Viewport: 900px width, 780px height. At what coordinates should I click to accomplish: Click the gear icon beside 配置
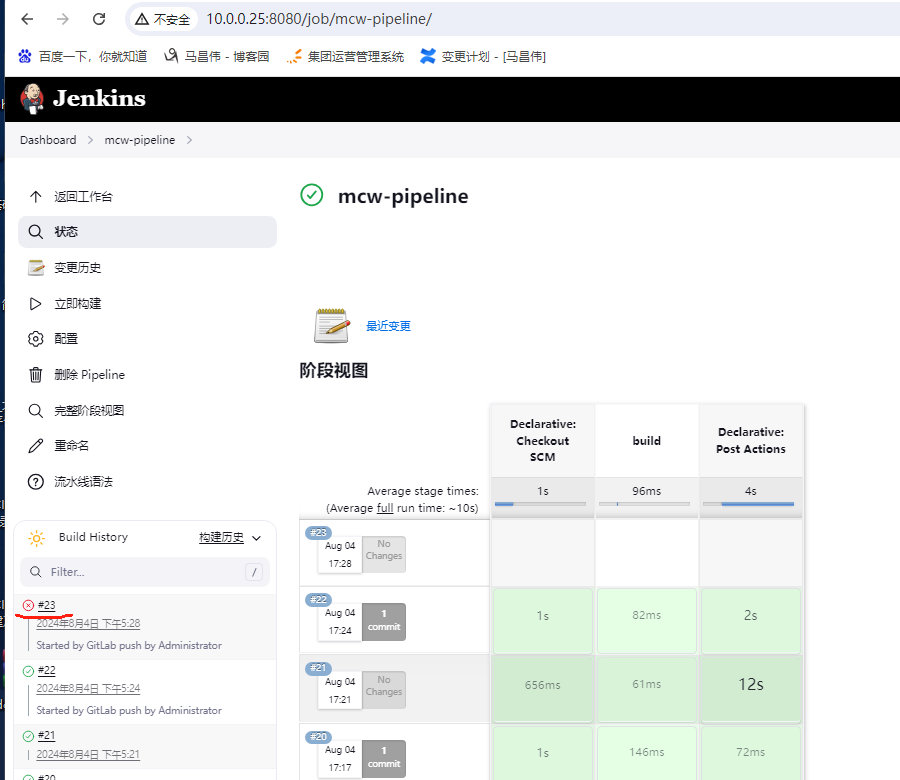coord(36,339)
